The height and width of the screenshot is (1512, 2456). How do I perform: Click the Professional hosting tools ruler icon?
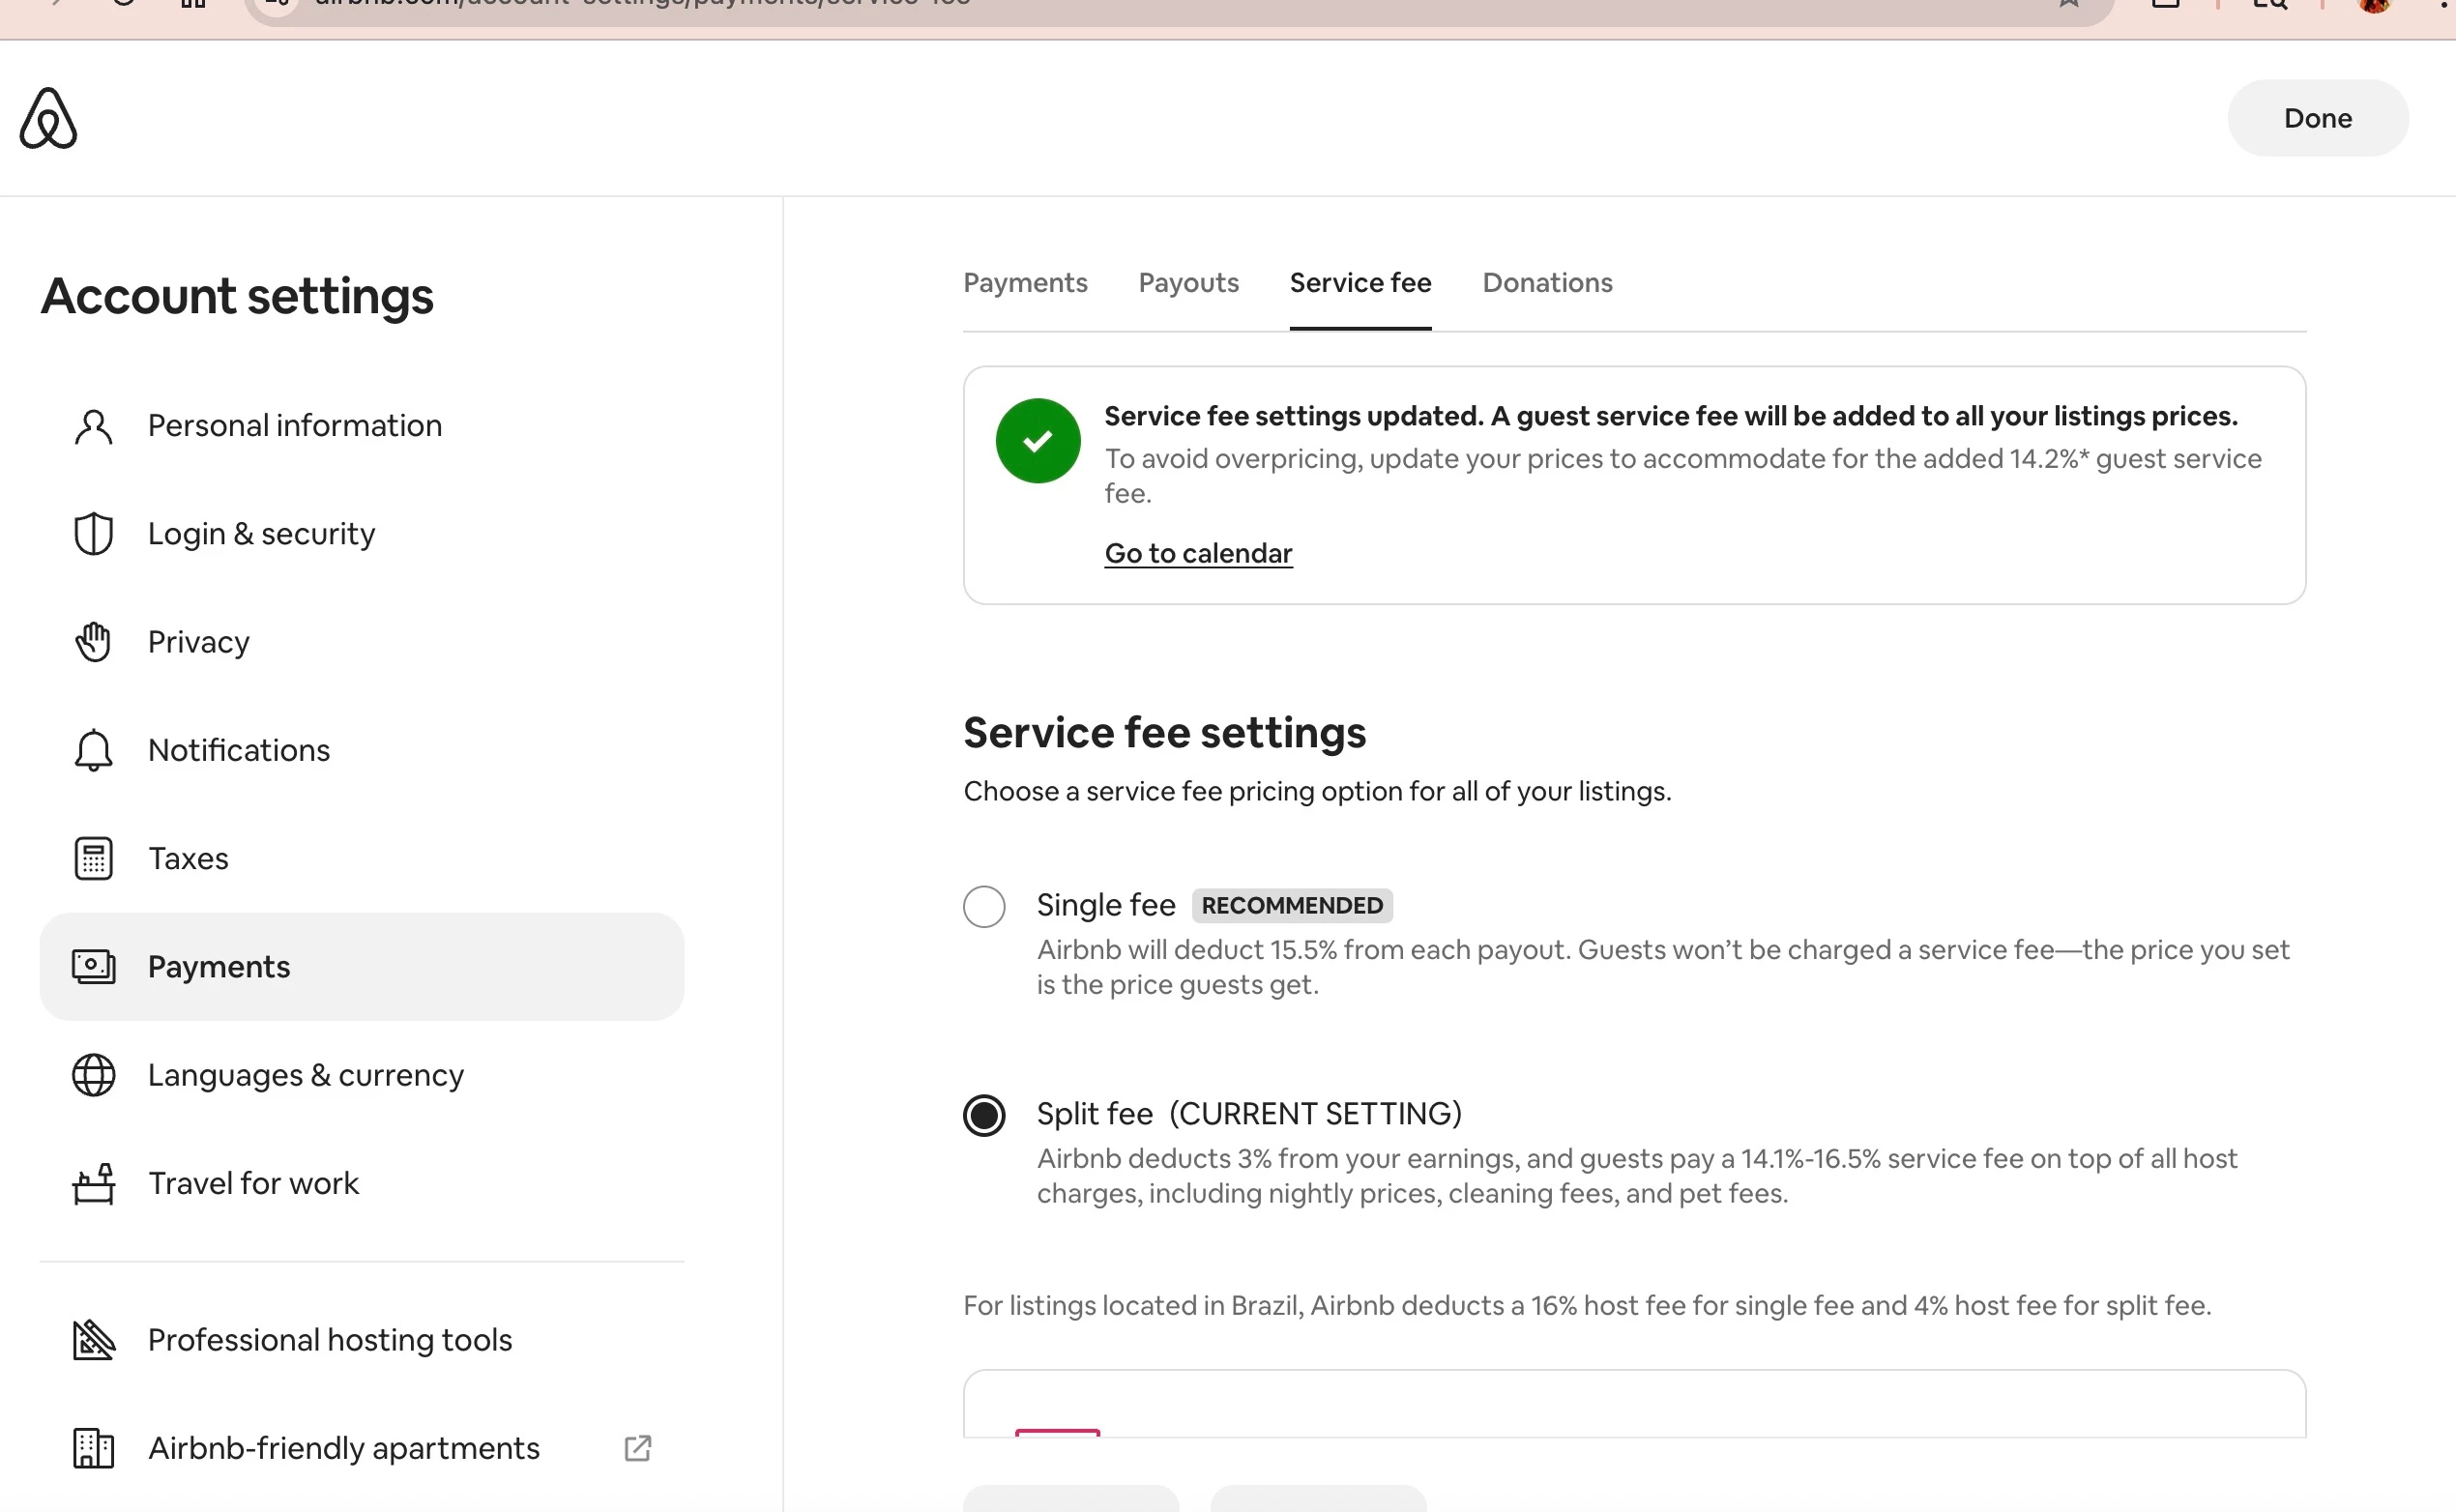[x=93, y=1340]
